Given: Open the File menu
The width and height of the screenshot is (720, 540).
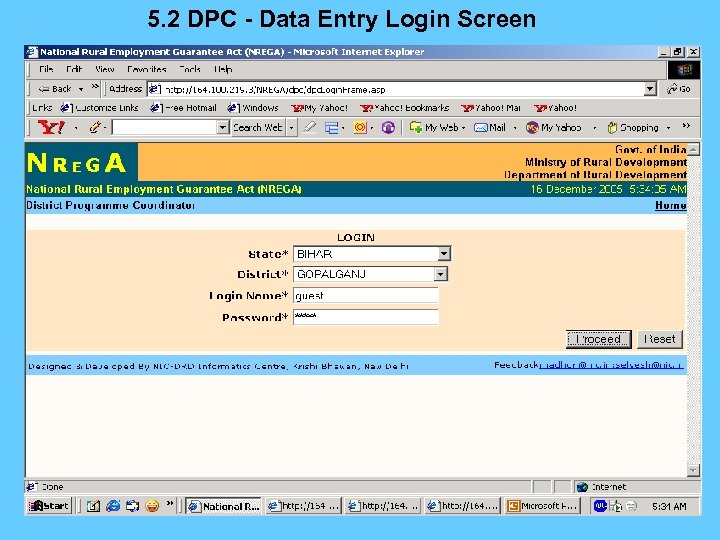Looking at the screenshot, I should [46, 69].
